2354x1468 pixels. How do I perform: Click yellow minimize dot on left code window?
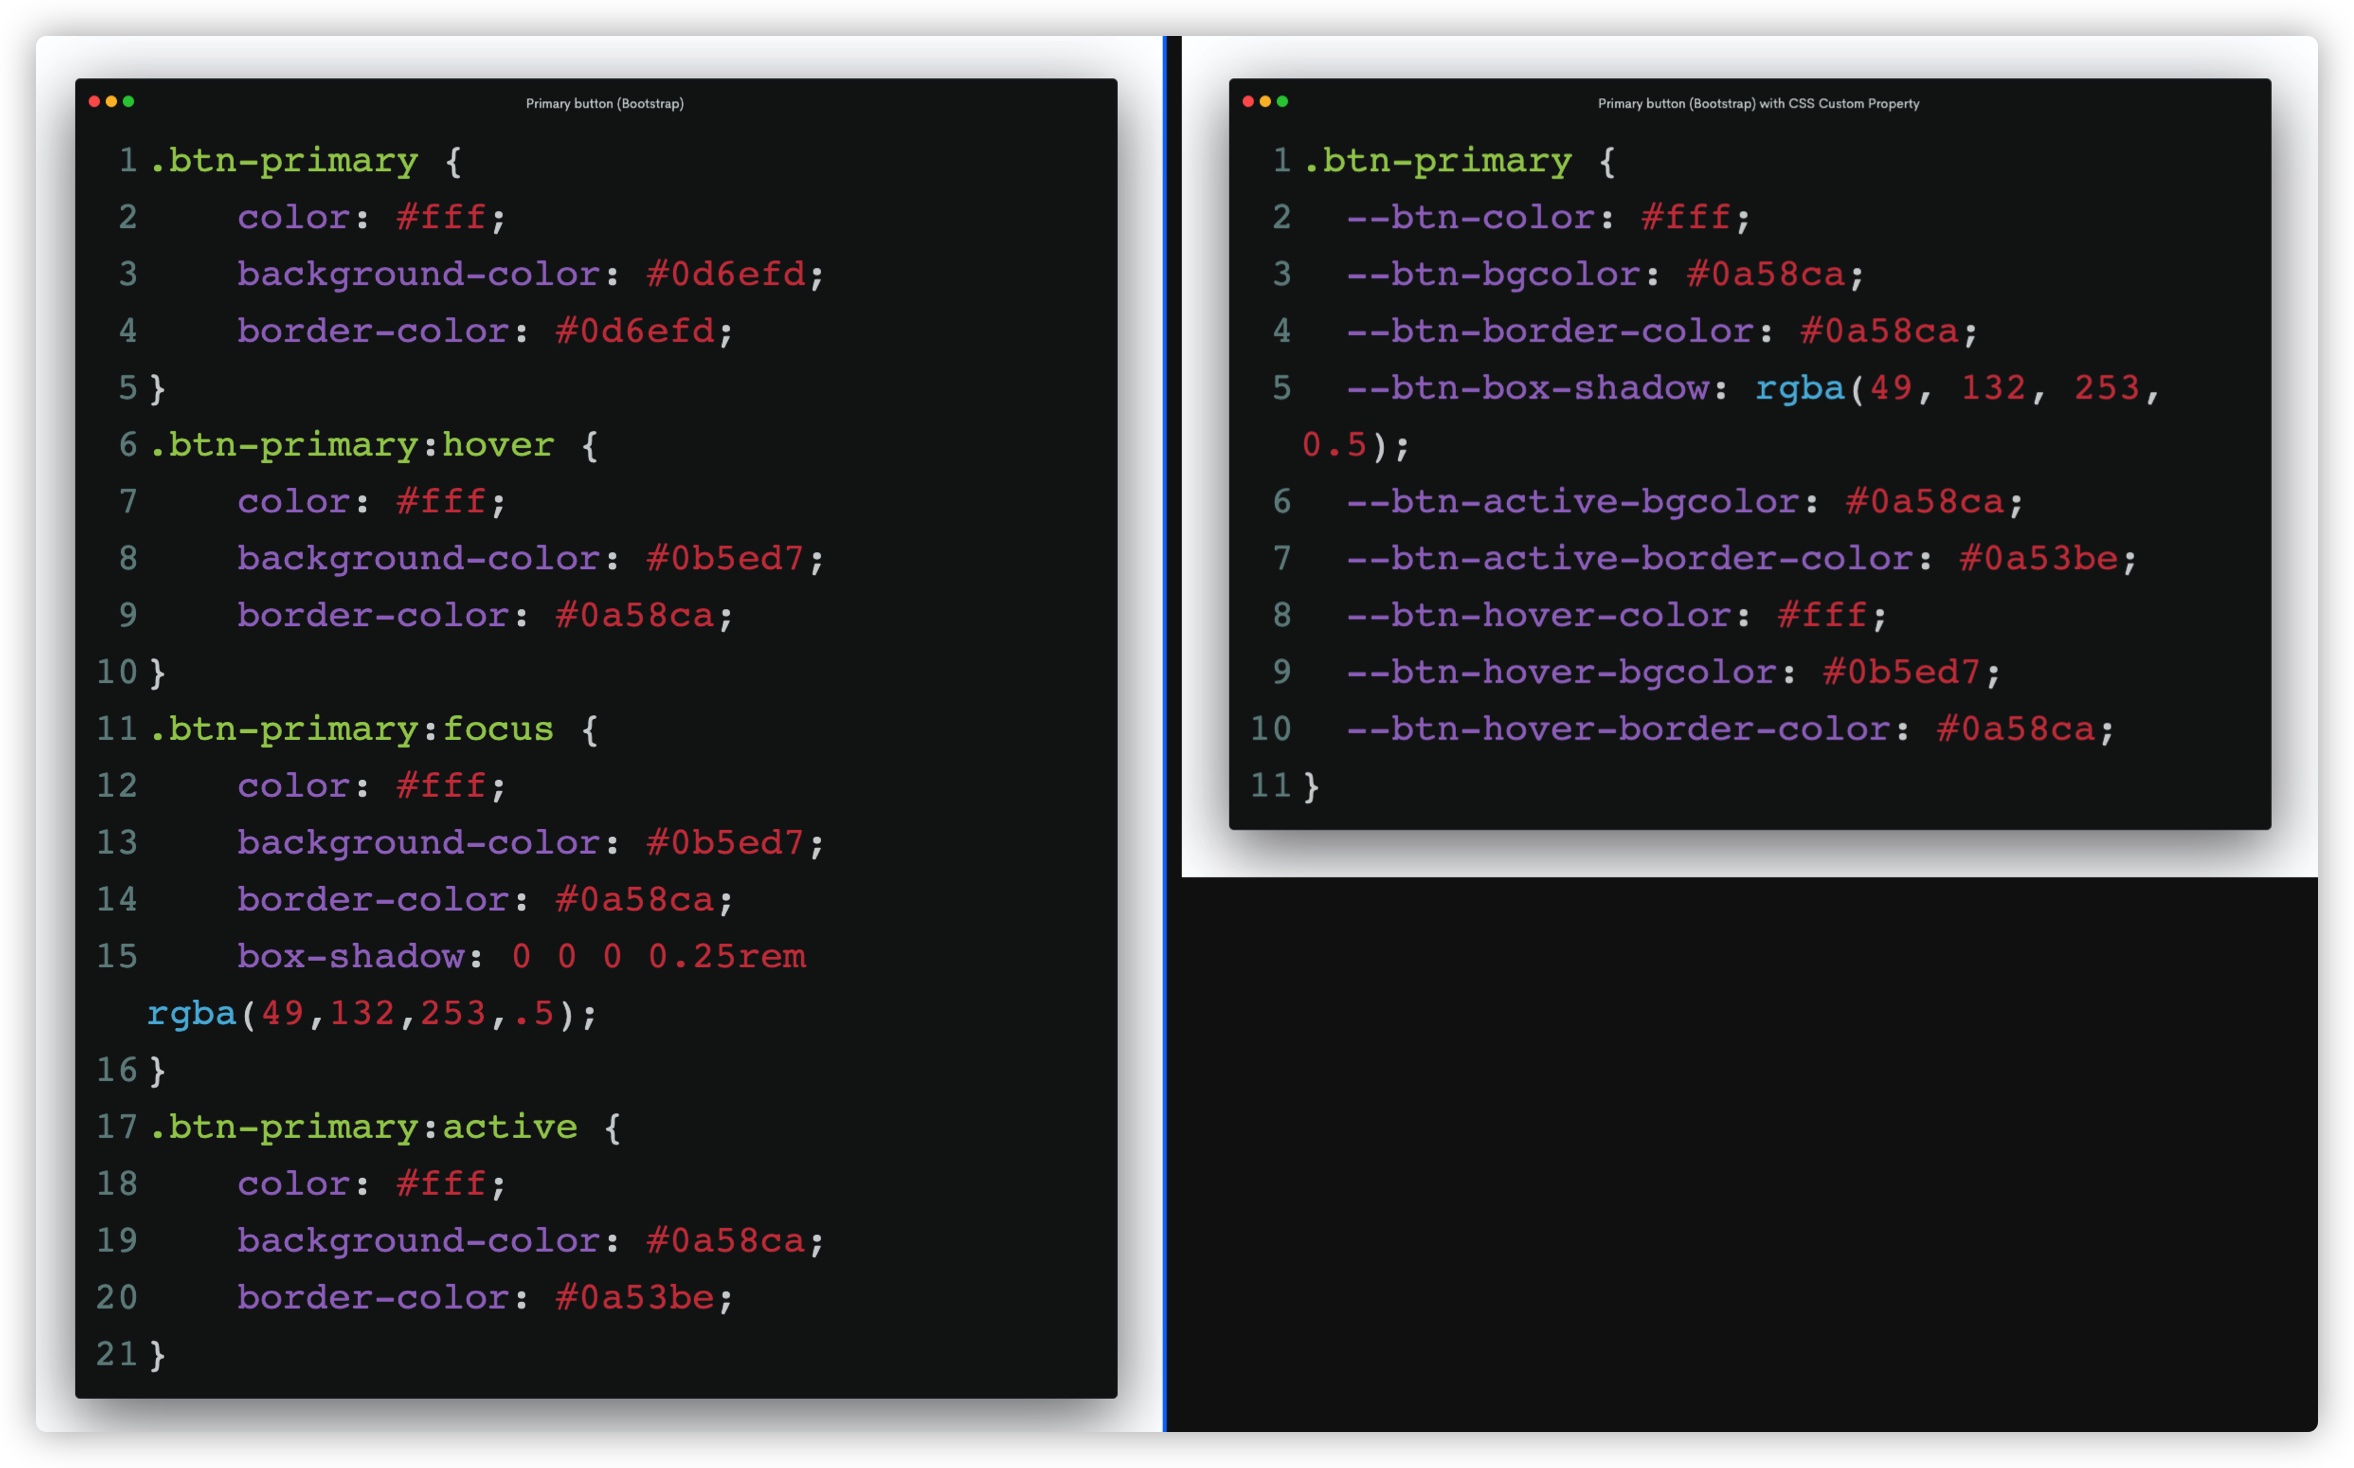(x=111, y=101)
